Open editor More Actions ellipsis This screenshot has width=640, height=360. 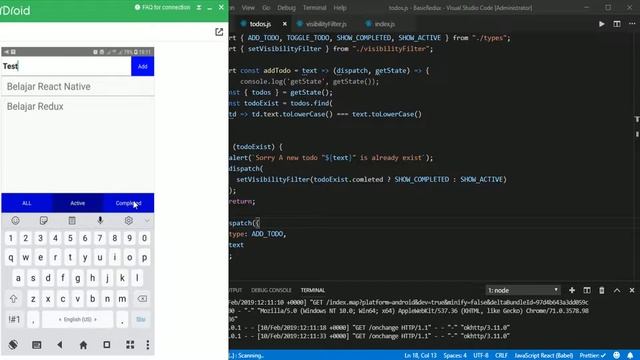(632, 24)
